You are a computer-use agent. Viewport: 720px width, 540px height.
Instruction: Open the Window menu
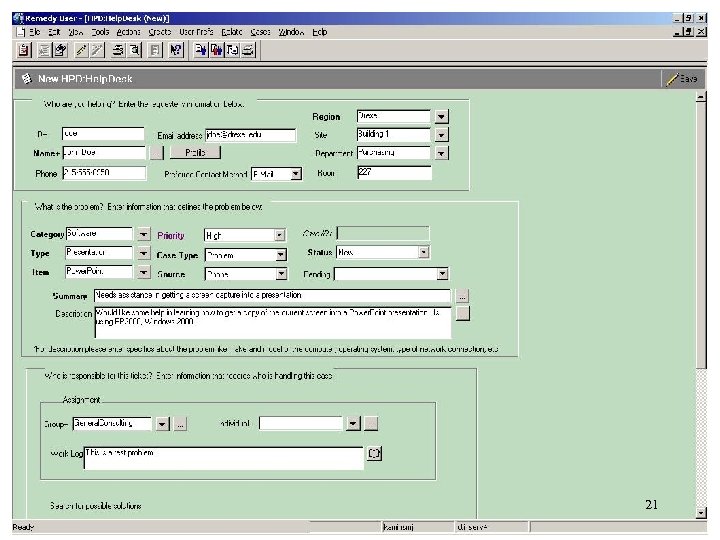point(291,32)
